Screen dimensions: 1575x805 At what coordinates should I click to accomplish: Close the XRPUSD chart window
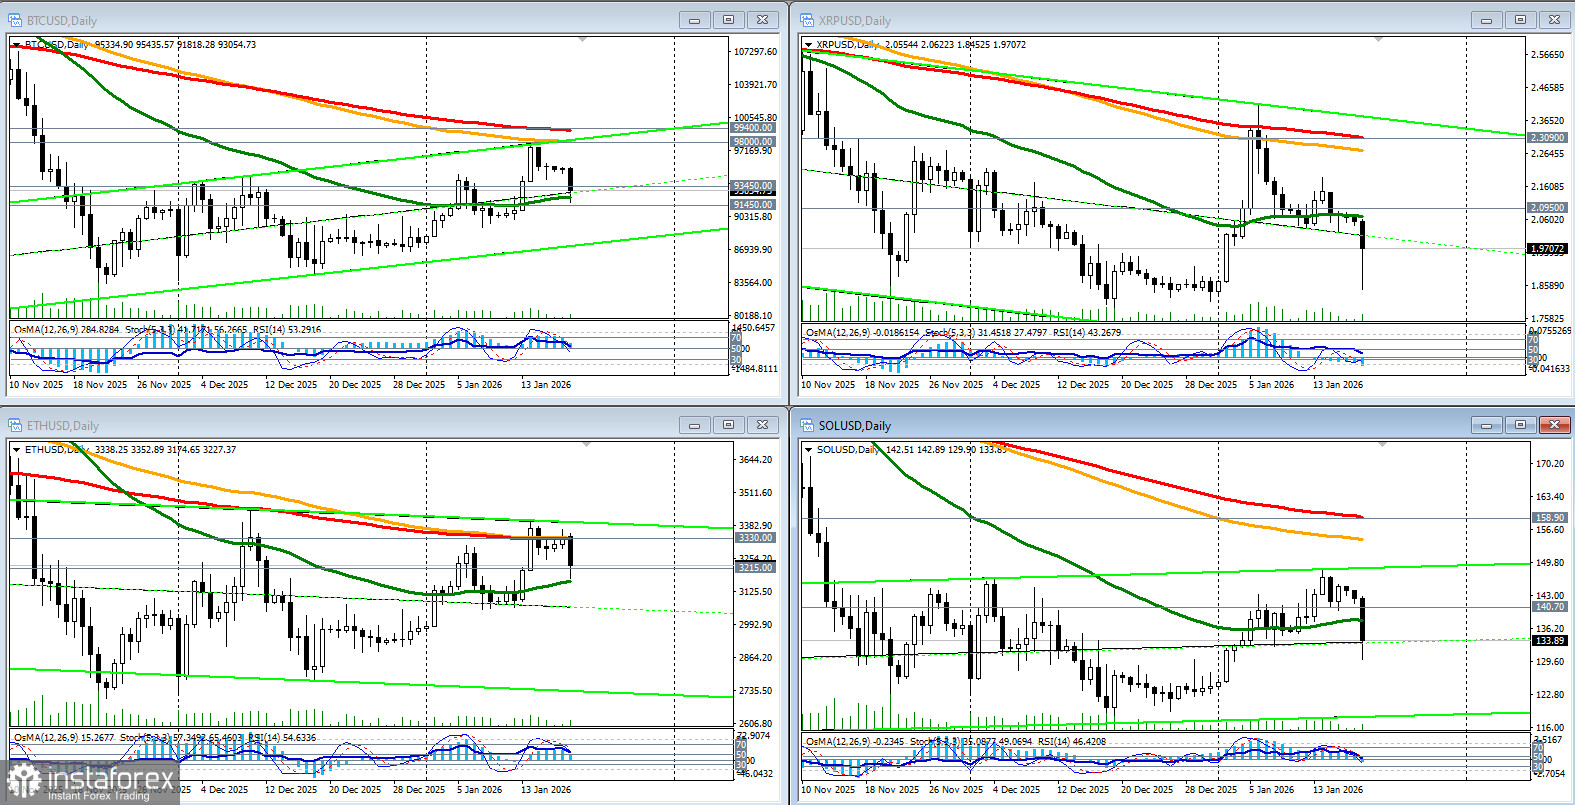1554,20
